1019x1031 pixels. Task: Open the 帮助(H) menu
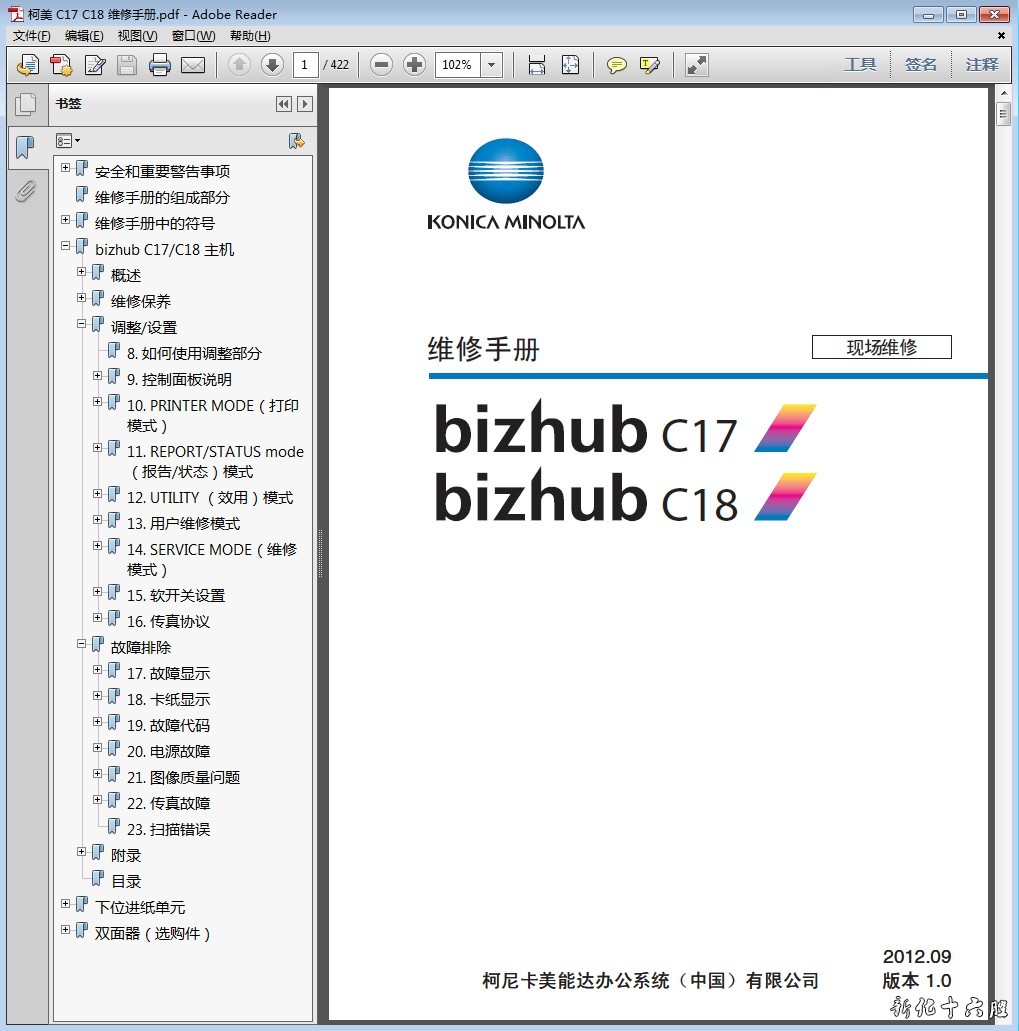pos(250,36)
